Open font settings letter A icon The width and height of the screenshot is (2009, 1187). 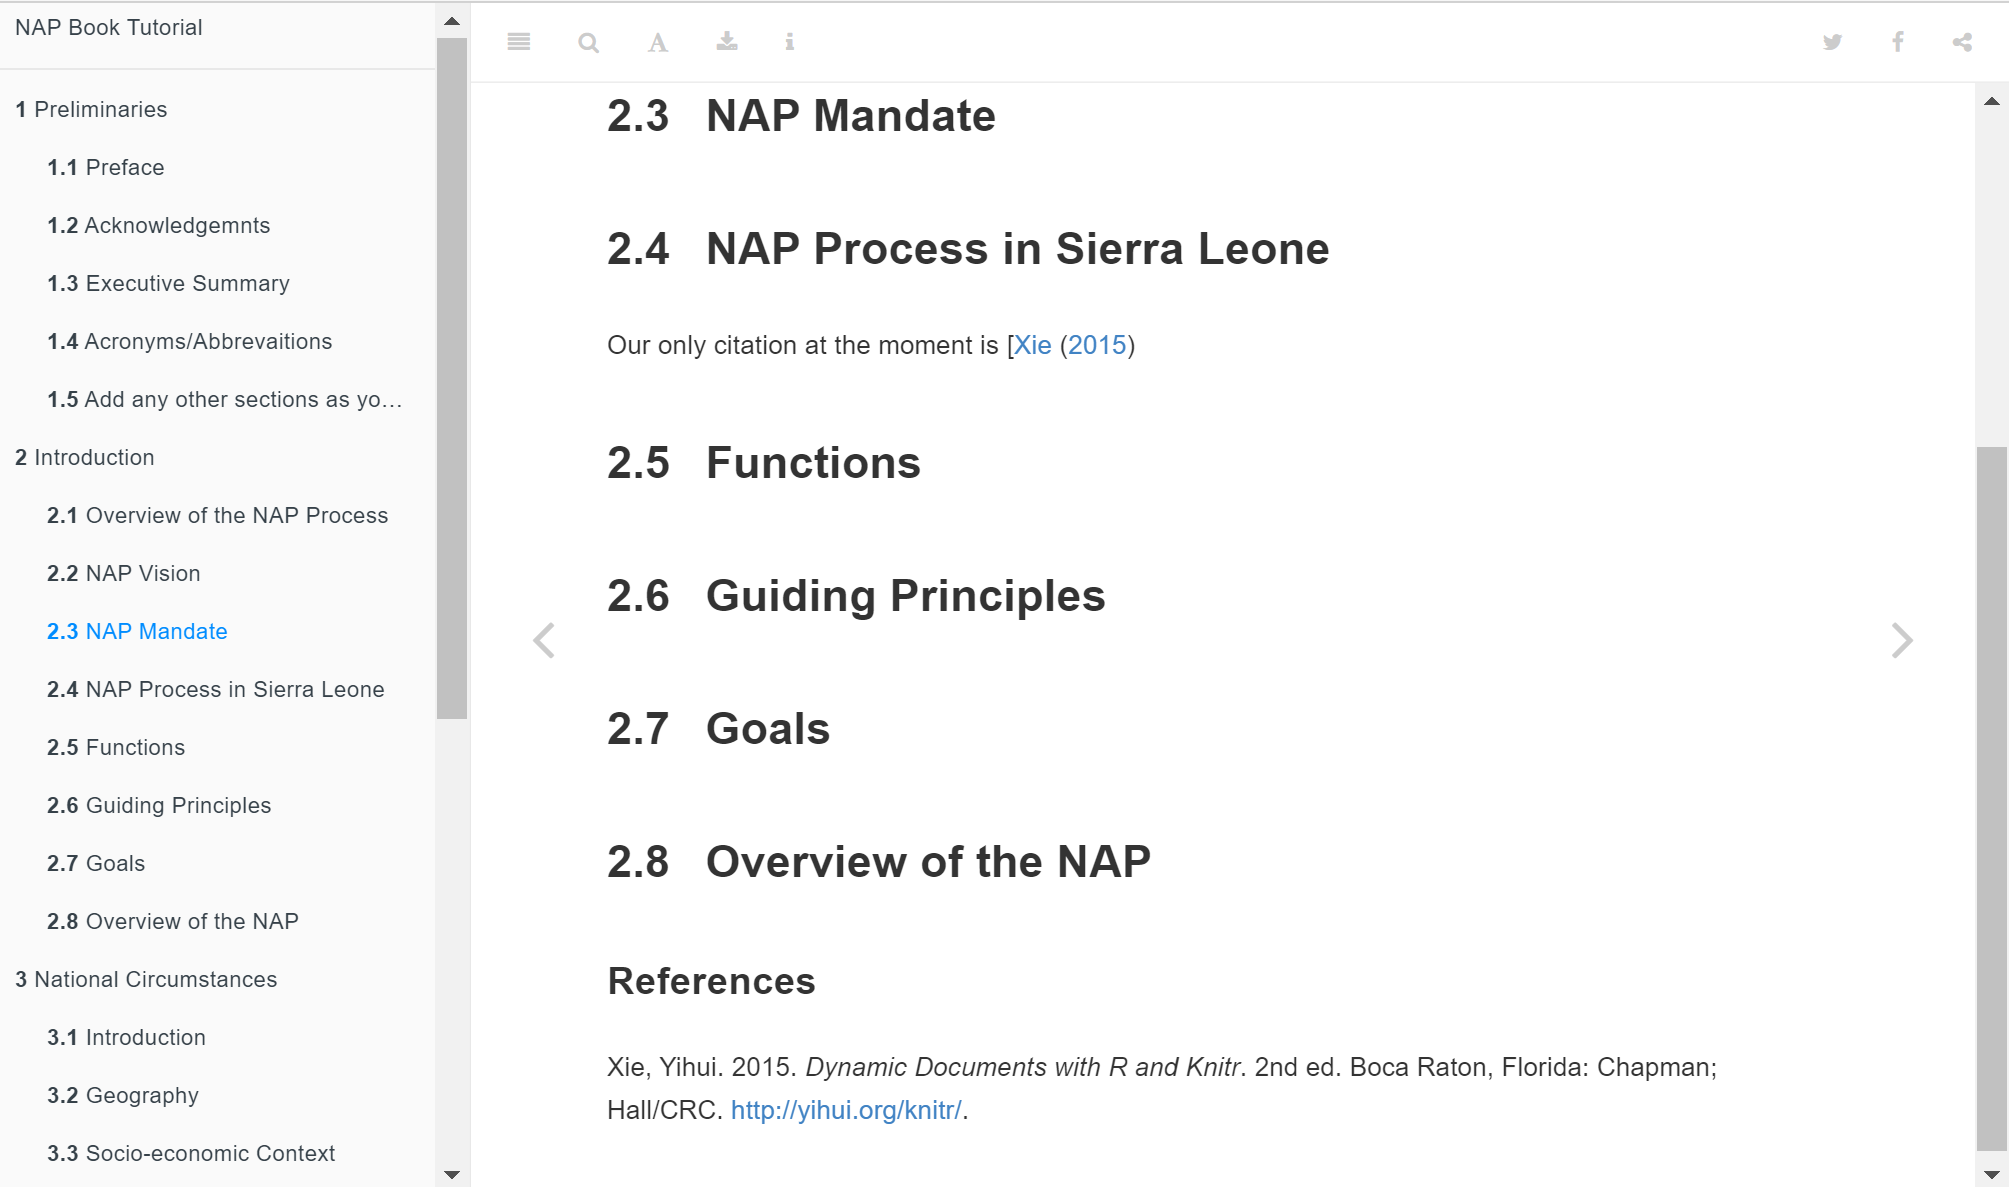pos(657,42)
